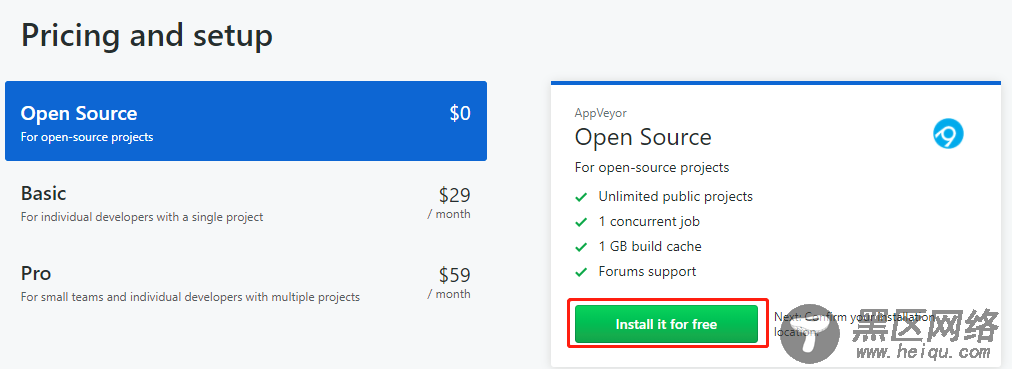
Task: Click the Basic plan description text
Action: [x=142, y=217]
